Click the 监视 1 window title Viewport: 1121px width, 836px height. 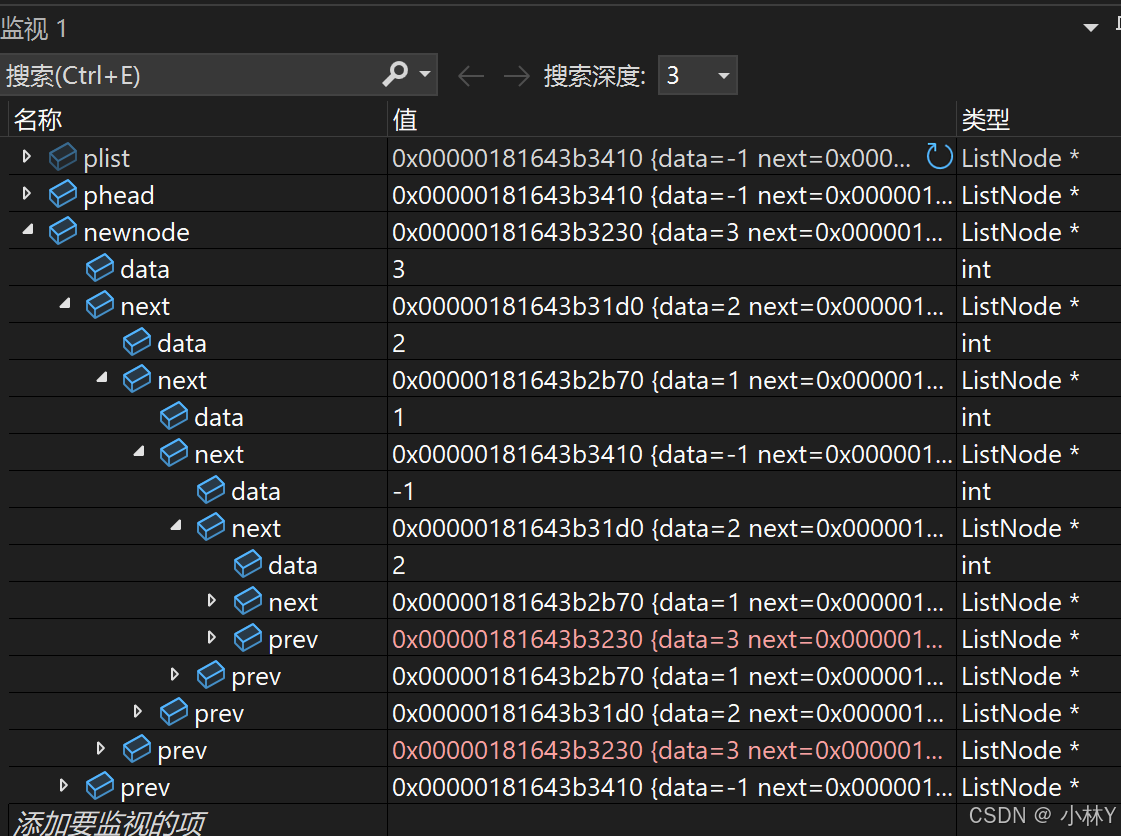coord(34,29)
